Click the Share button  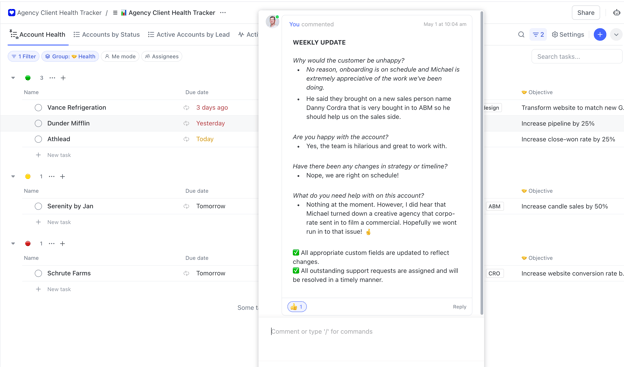click(585, 13)
